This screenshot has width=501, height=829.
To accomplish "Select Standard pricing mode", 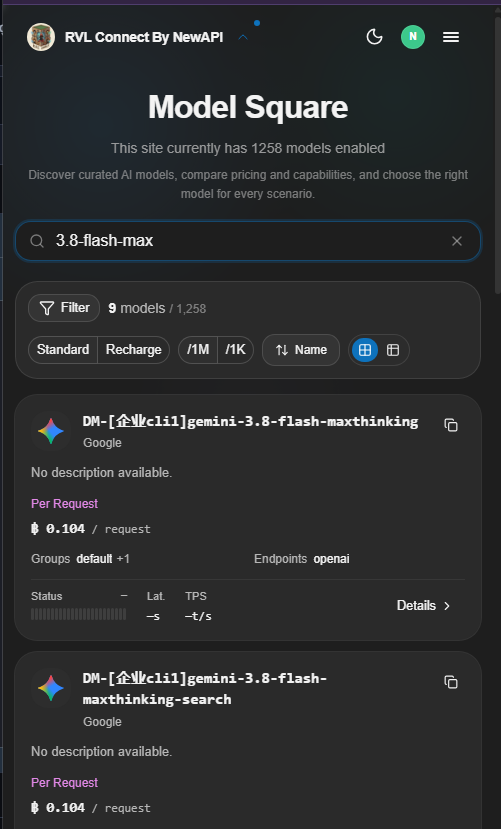I will point(63,350).
